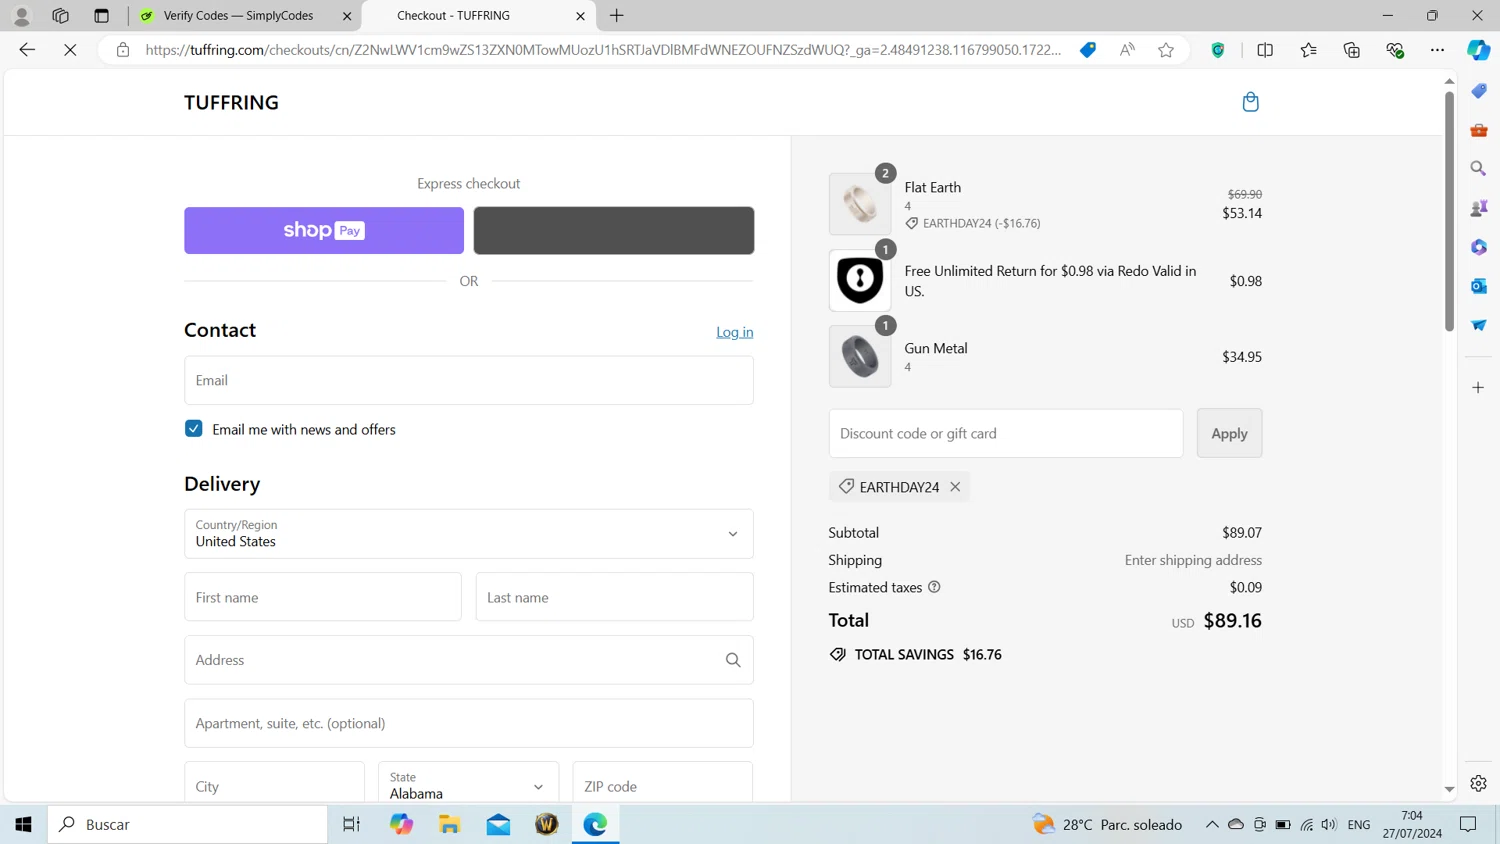Add a sidebar app with plus icon
This screenshot has width=1500, height=844.
pyautogui.click(x=1478, y=387)
